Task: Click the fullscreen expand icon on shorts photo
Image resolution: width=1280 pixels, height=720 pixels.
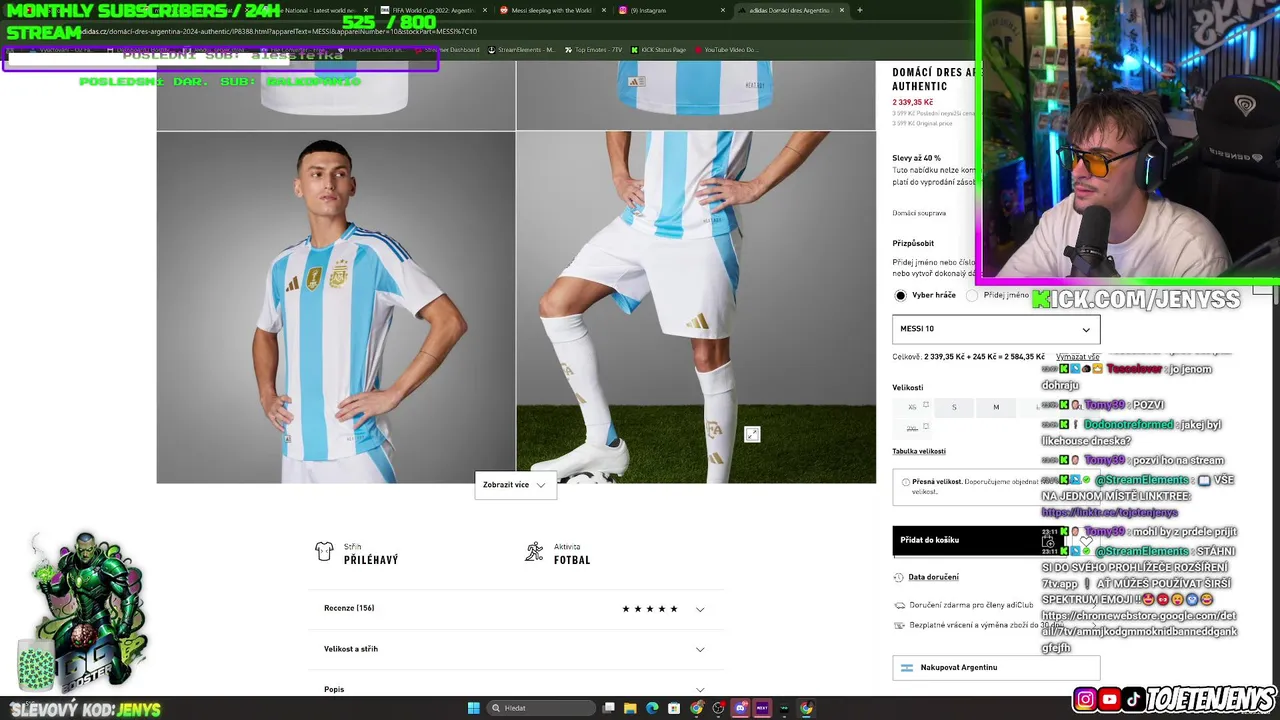Action: pyautogui.click(x=752, y=434)
